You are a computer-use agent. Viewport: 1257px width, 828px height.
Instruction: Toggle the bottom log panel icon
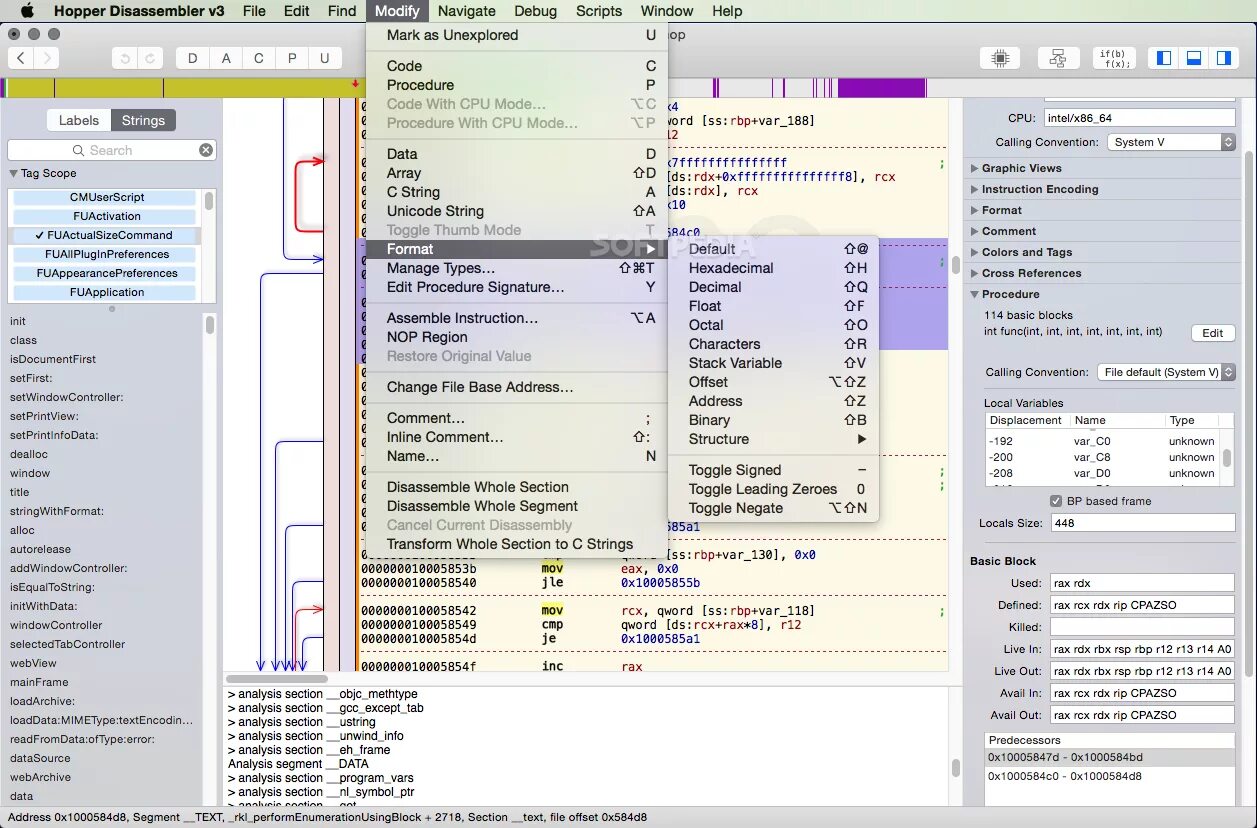1193,58
